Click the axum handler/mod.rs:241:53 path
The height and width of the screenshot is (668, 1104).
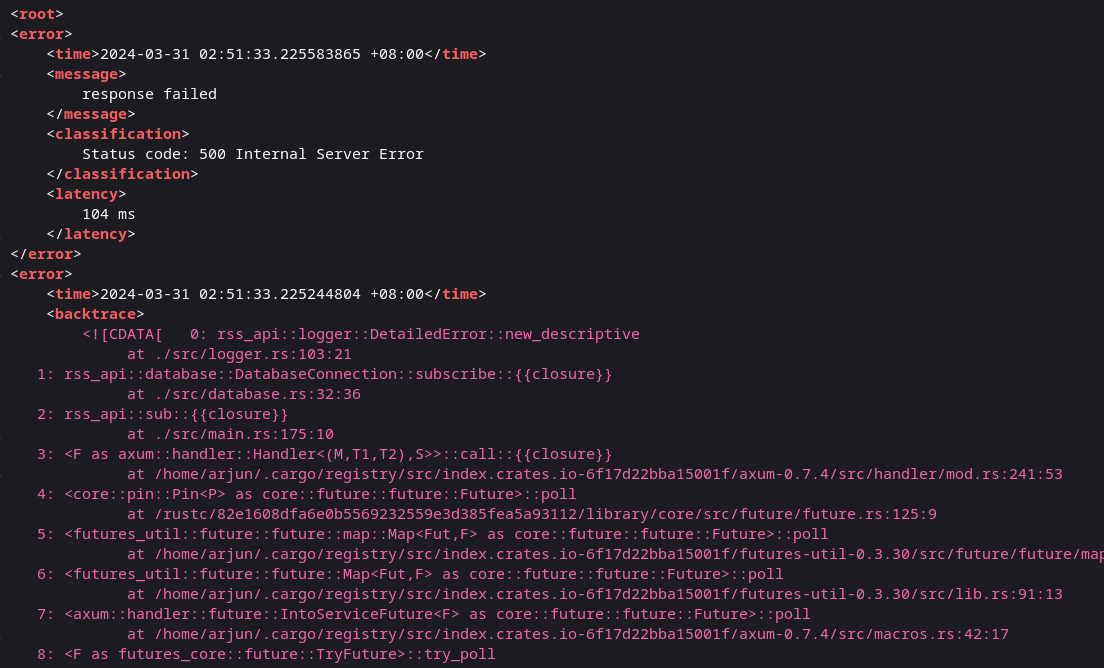594,474
